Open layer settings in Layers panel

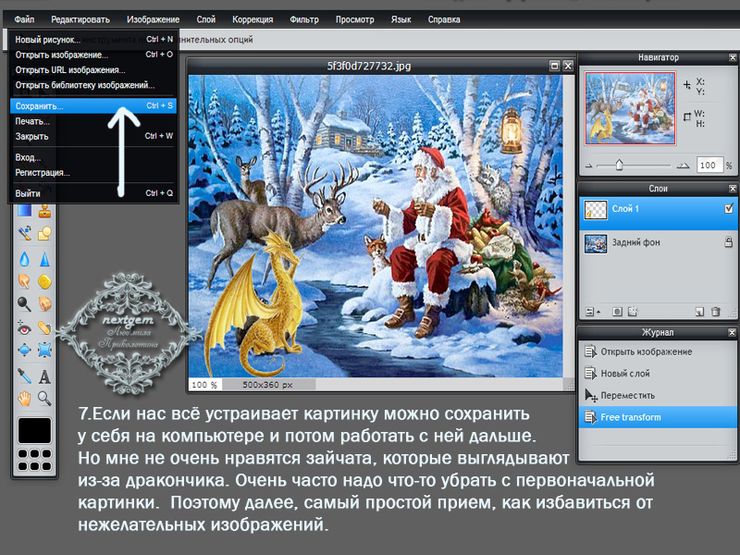click(x=591, y=311)
